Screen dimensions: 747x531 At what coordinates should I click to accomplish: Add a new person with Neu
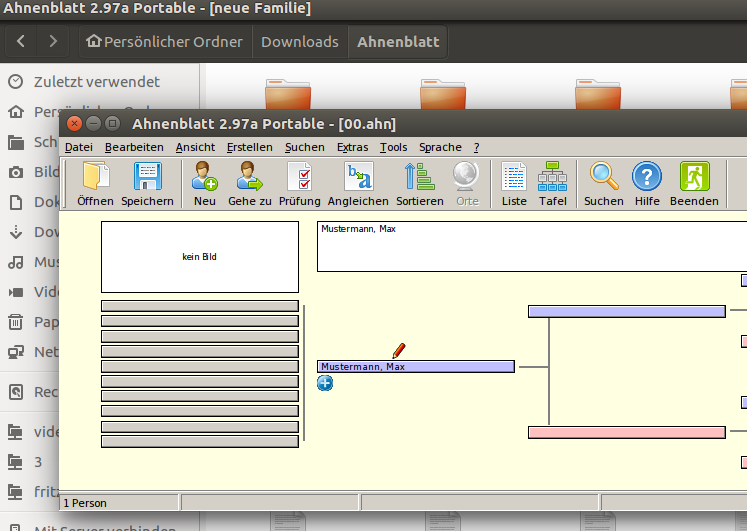tap(204, 184)
